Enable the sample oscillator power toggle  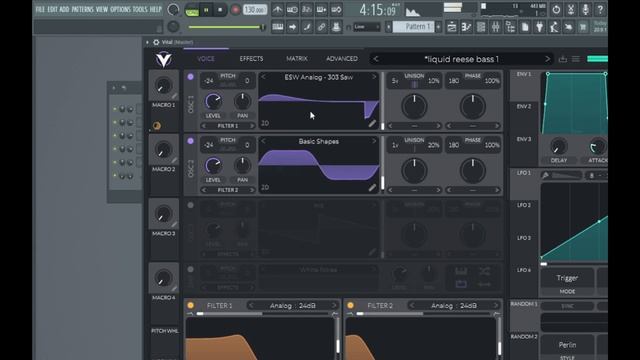[x=190, y=269]
